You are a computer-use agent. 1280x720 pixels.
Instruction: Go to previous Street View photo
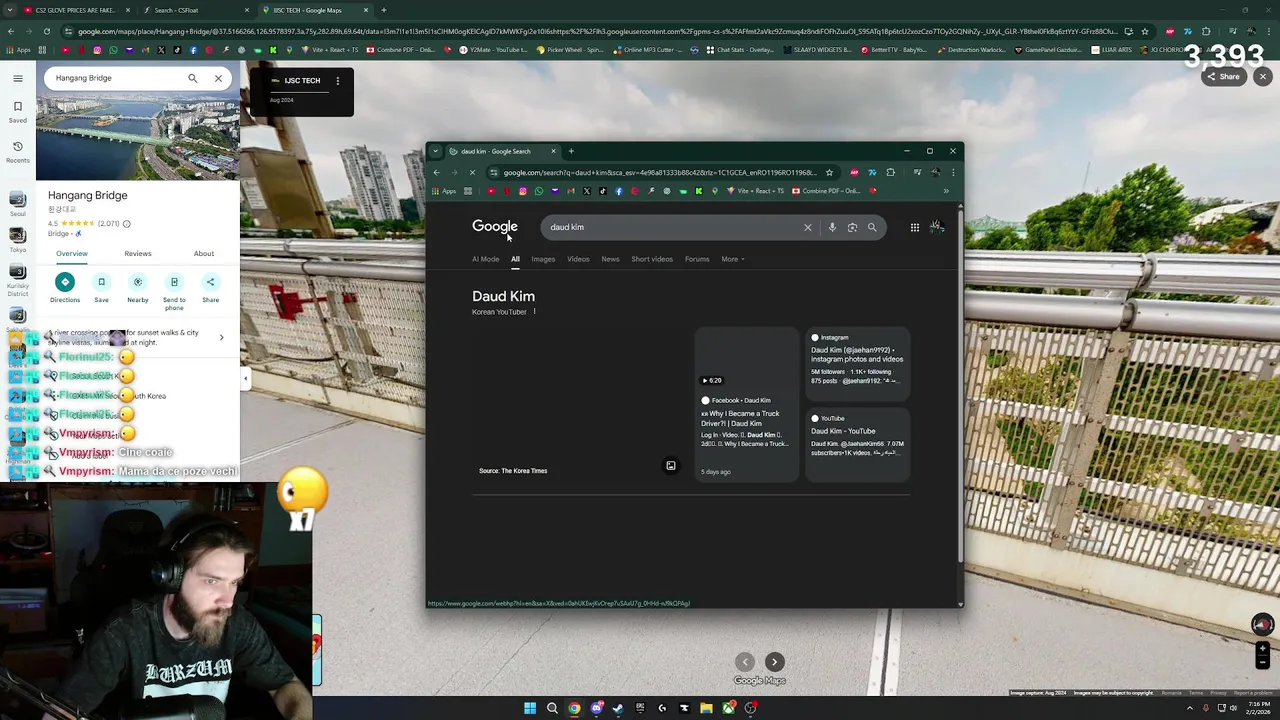[x=745, y=662]
